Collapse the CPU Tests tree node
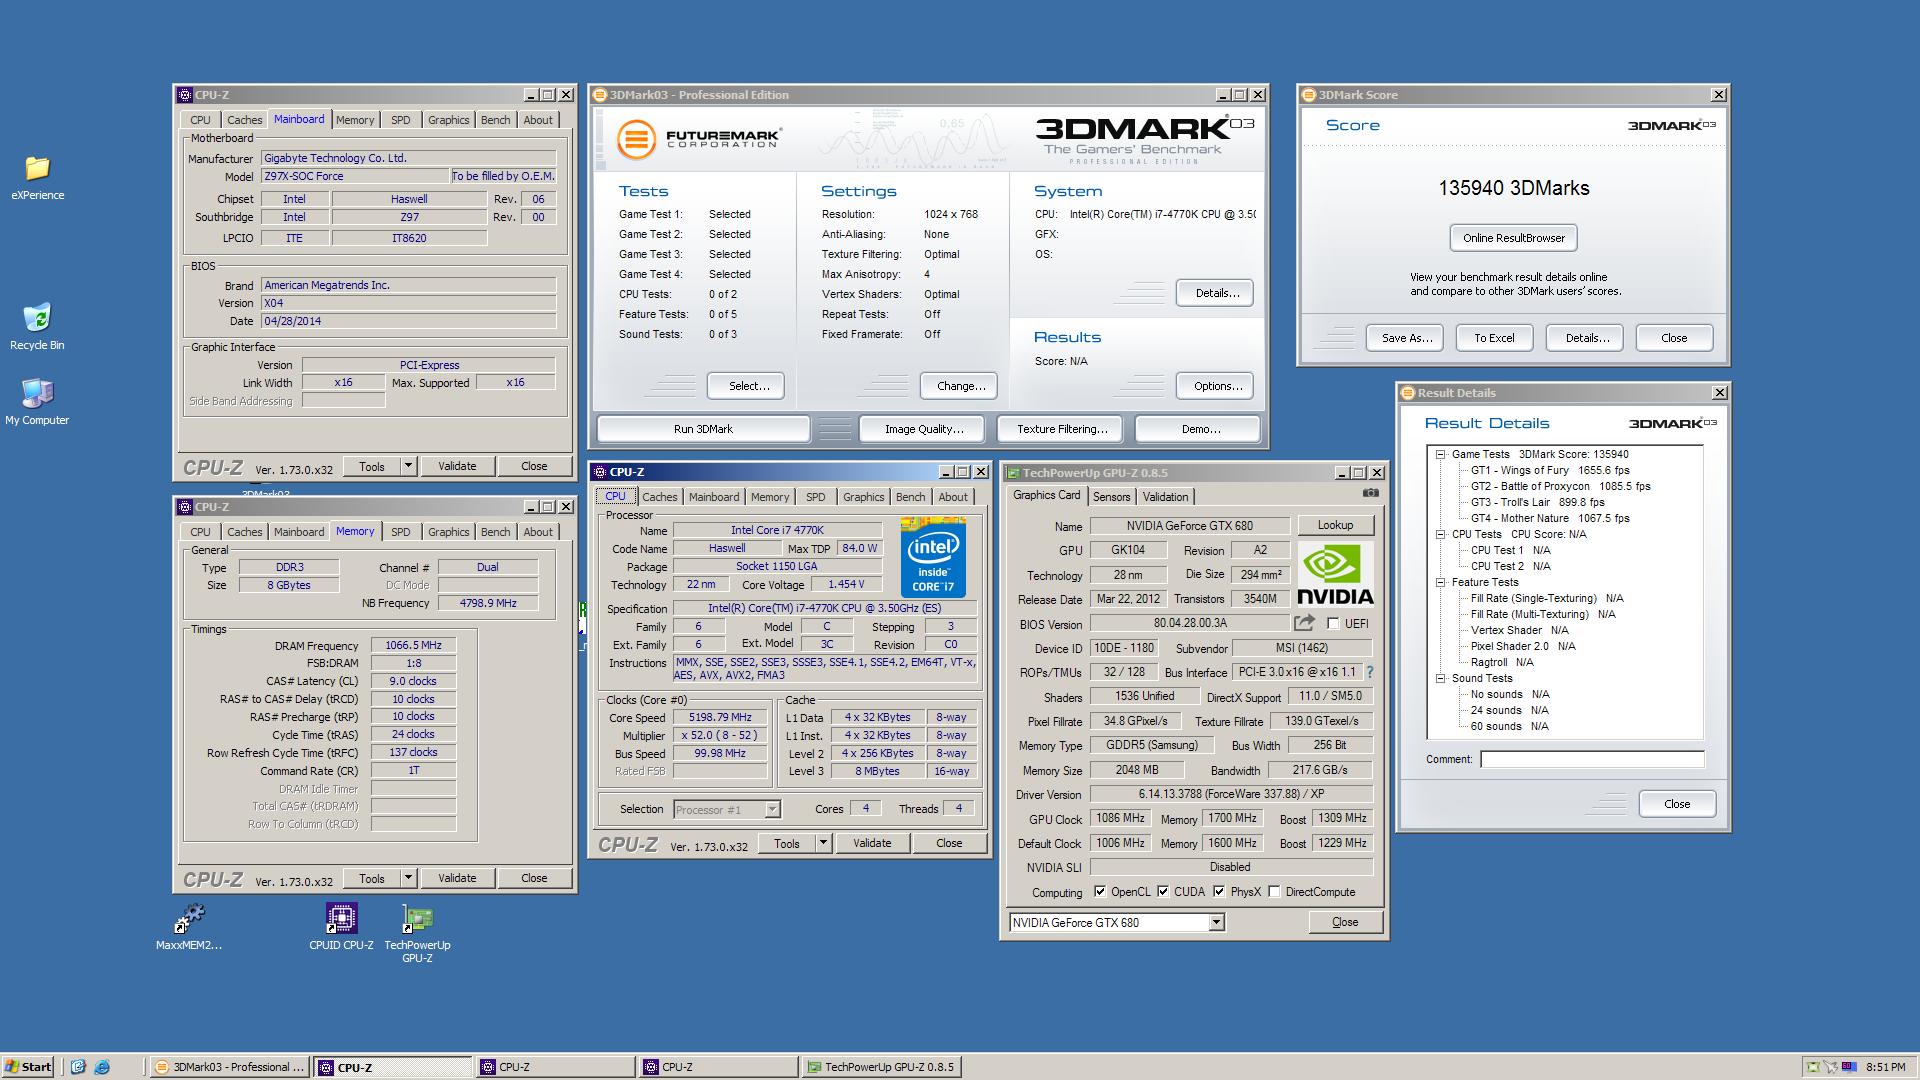 (x=1441, y=534)
